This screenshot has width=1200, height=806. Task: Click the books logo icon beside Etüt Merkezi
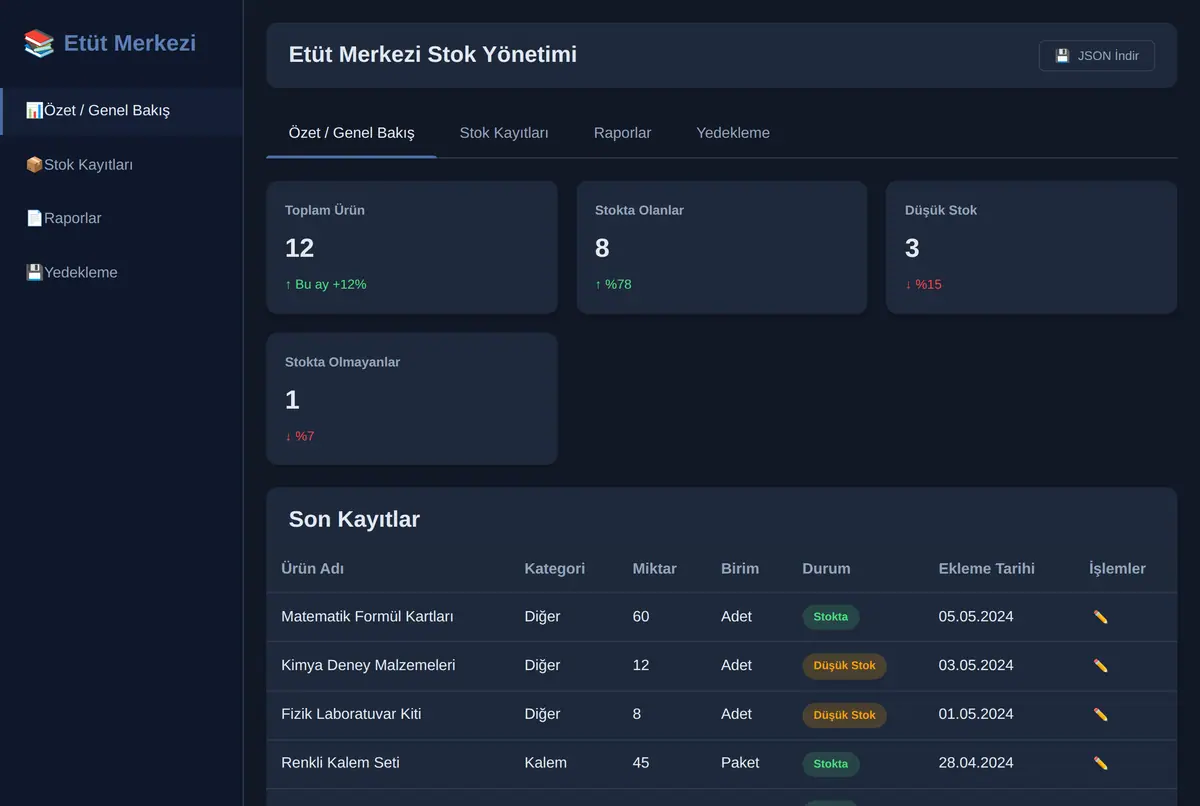39,43
